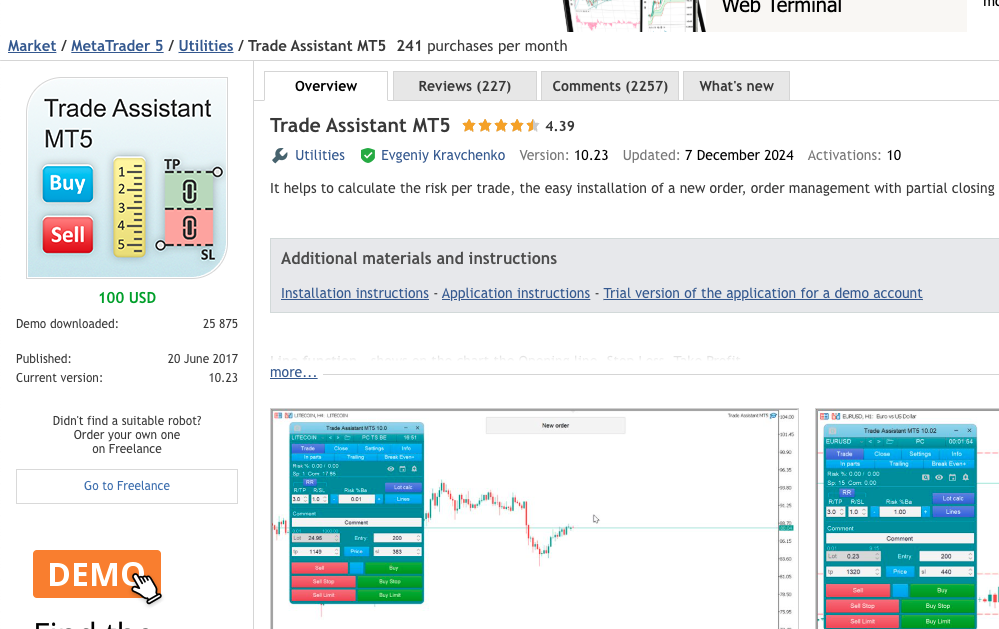Screen dimensions: 999x629
Task: Click the Current version 10.23 row
Action: pos(127,378)
